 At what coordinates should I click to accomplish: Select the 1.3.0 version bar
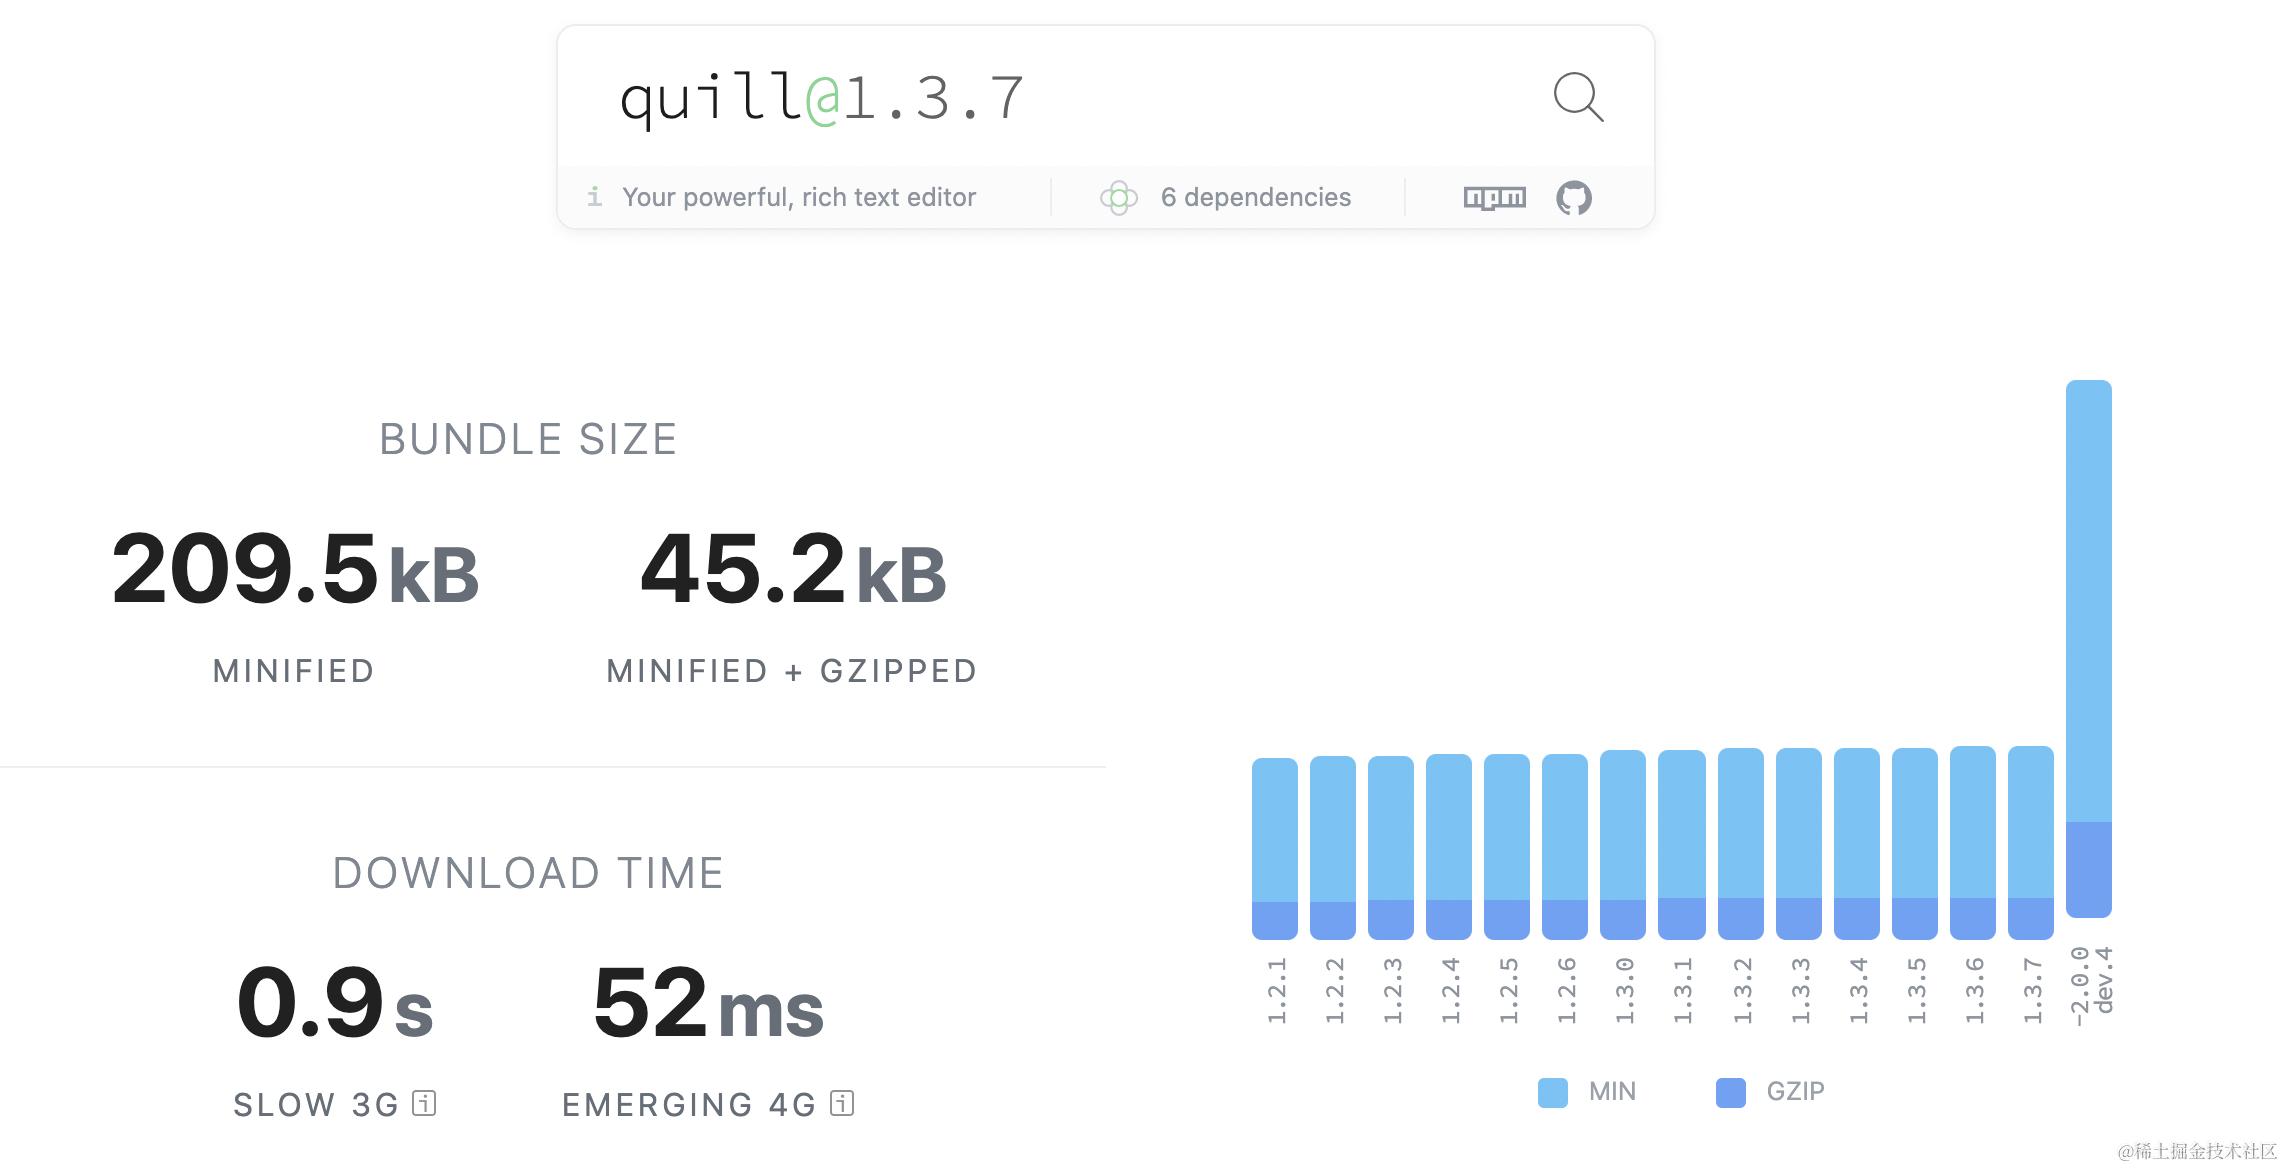point(1622,844)
